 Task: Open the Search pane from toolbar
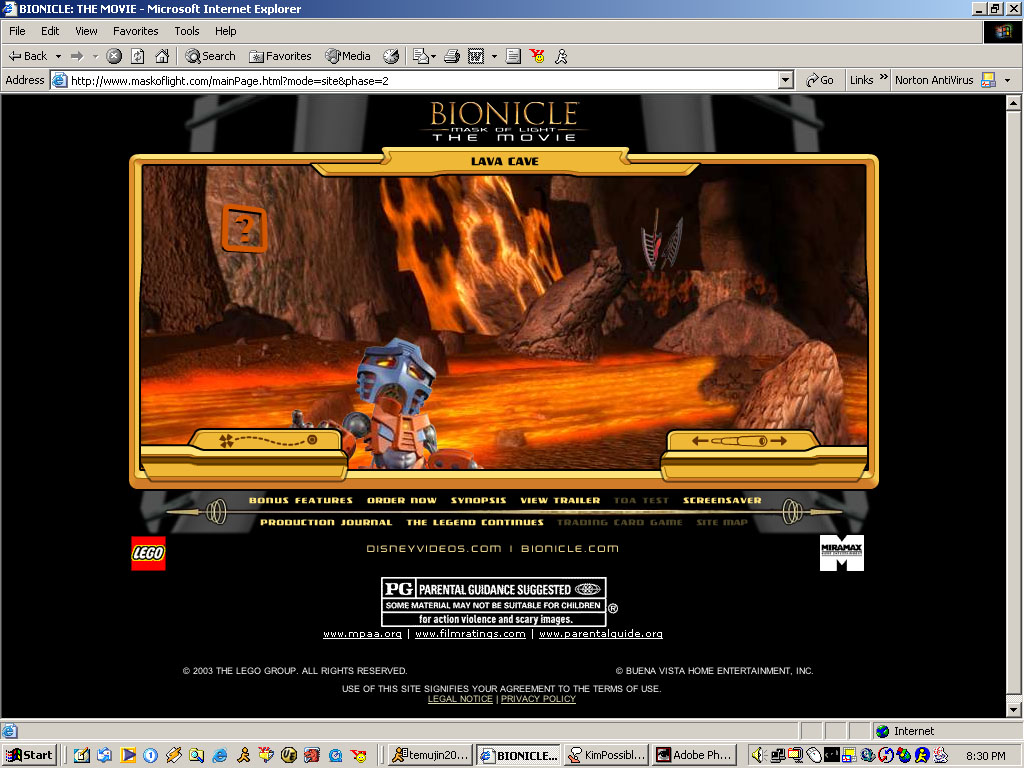click(210, 56)
